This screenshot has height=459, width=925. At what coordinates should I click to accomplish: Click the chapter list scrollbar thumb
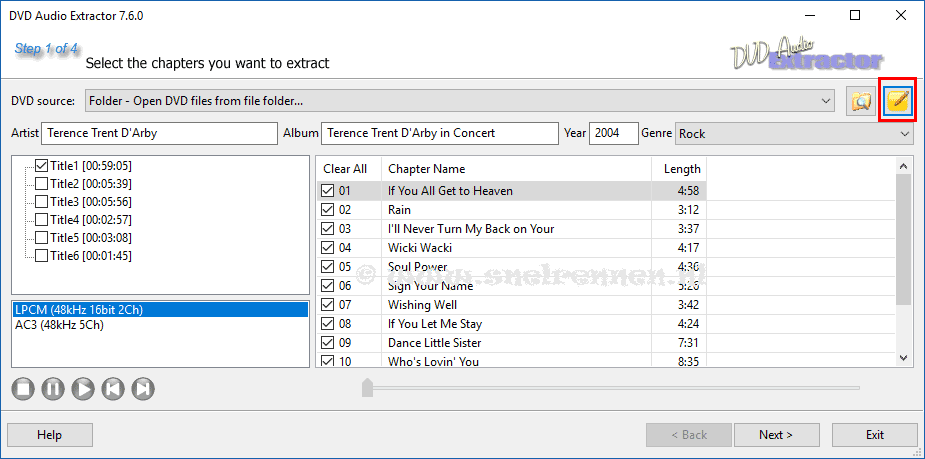click(903, 240)
